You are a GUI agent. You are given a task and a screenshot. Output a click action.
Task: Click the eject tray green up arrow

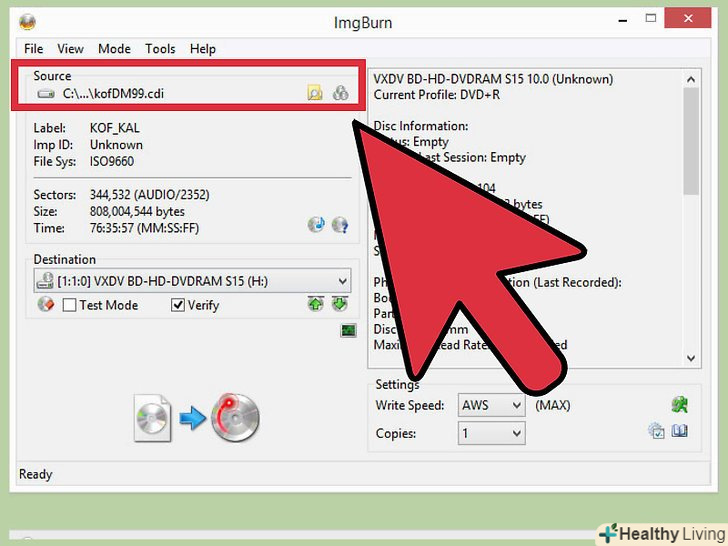tap(316, 304)
